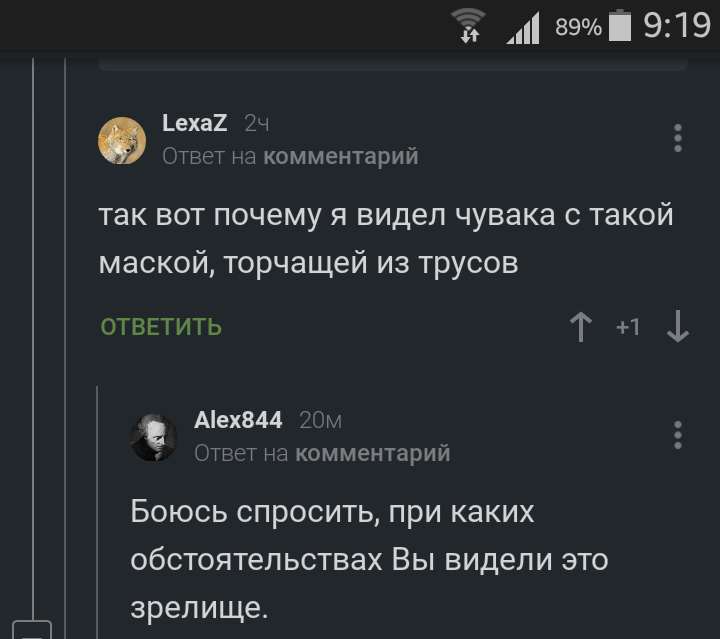Viewport: 720px width, 639px height.
Task: Tap the Wi-Fi icon in the status bar
Action: click(x=467, y=25)
